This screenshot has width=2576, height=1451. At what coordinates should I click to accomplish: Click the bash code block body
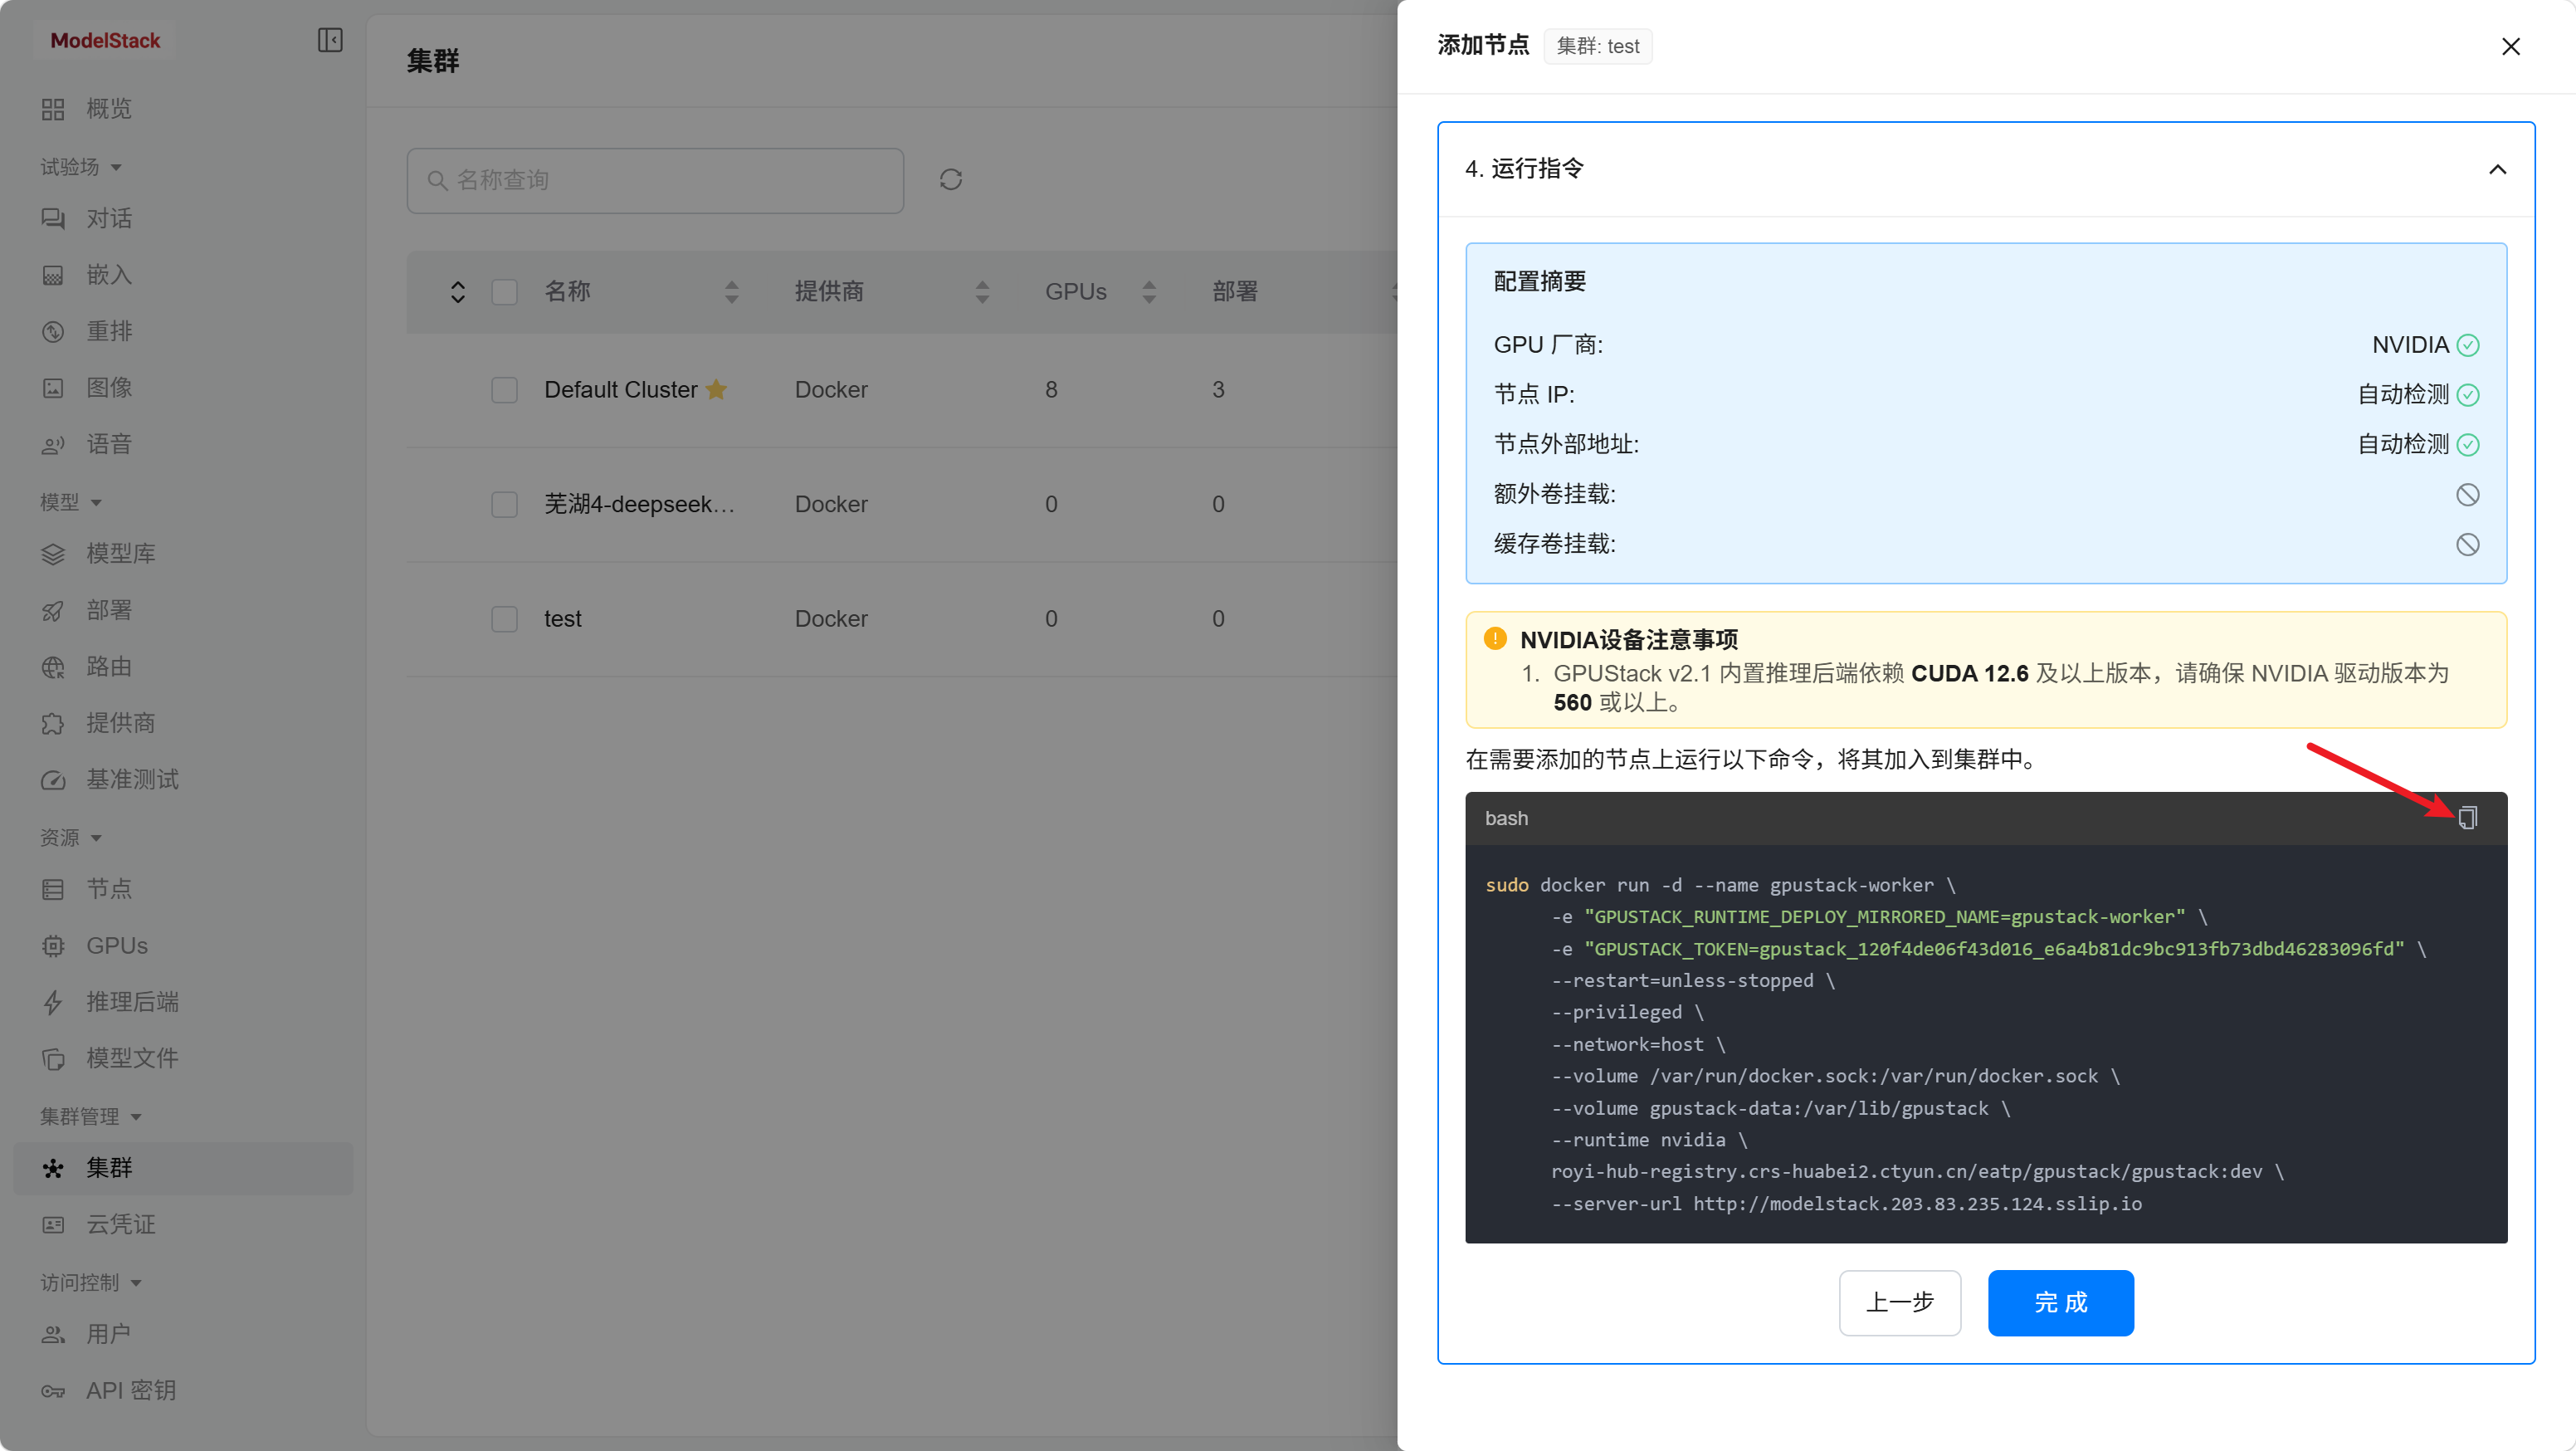(1985, 1044)
